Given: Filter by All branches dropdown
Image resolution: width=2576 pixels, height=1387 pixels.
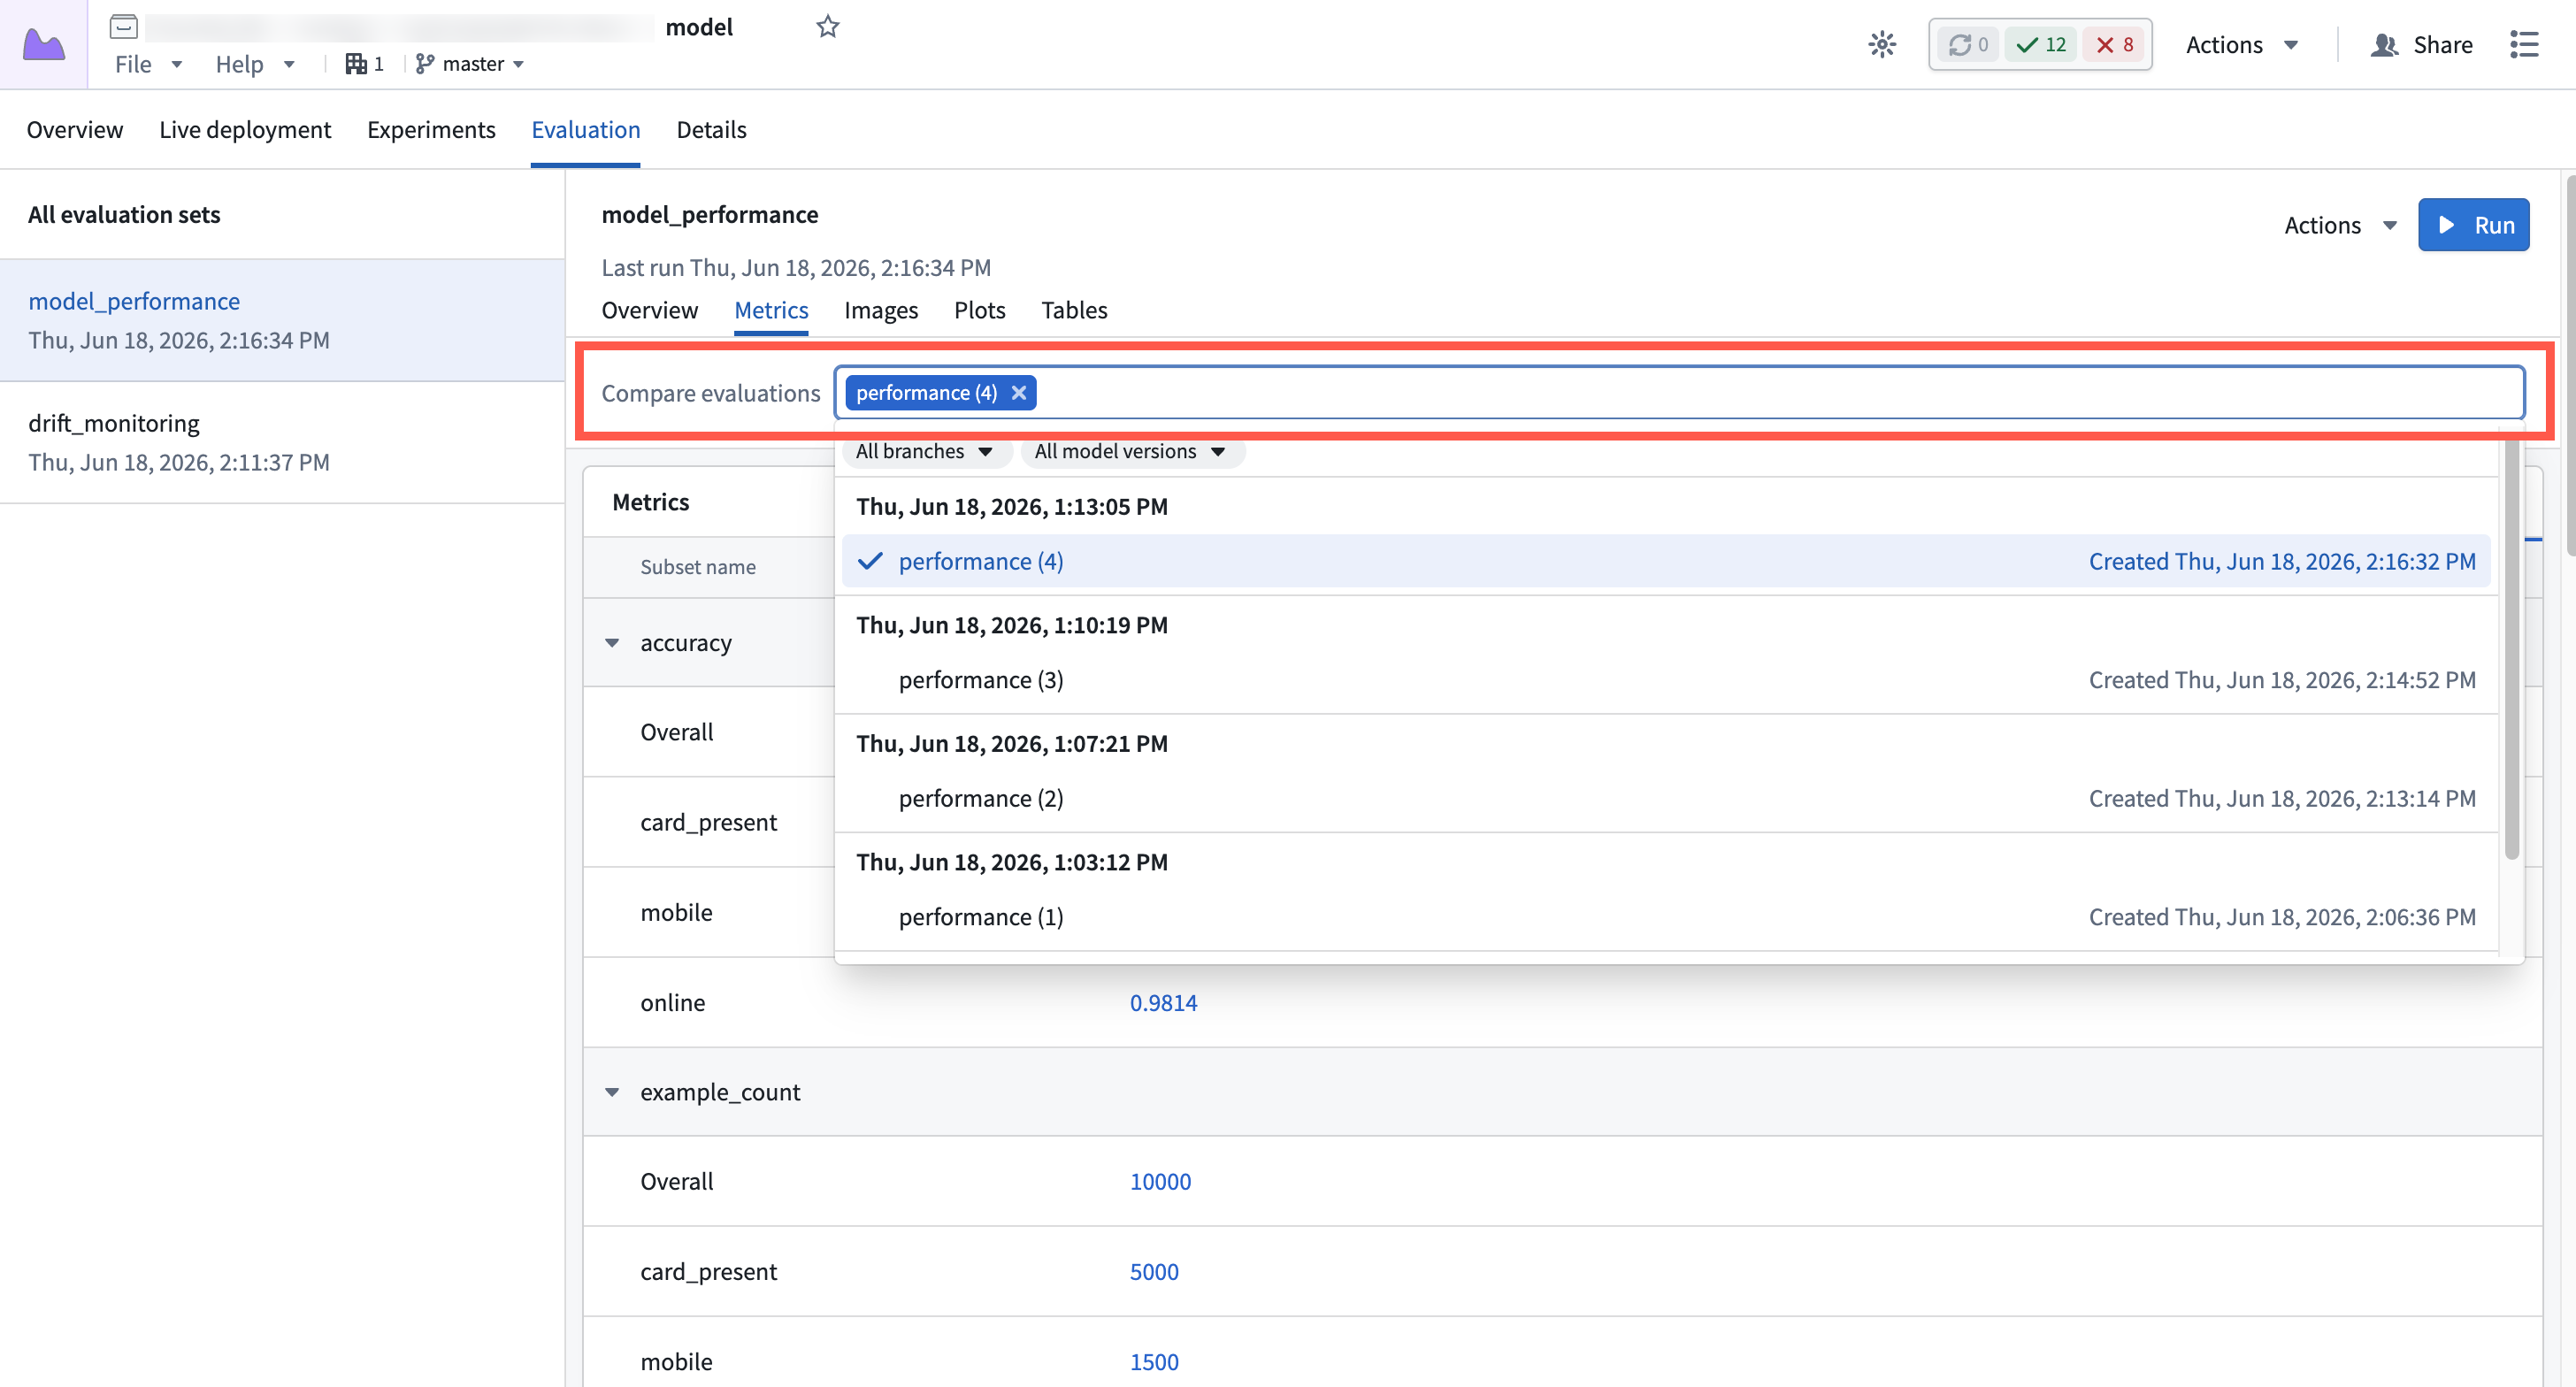Looking at the screenshot, I should [x=925, y=451].
